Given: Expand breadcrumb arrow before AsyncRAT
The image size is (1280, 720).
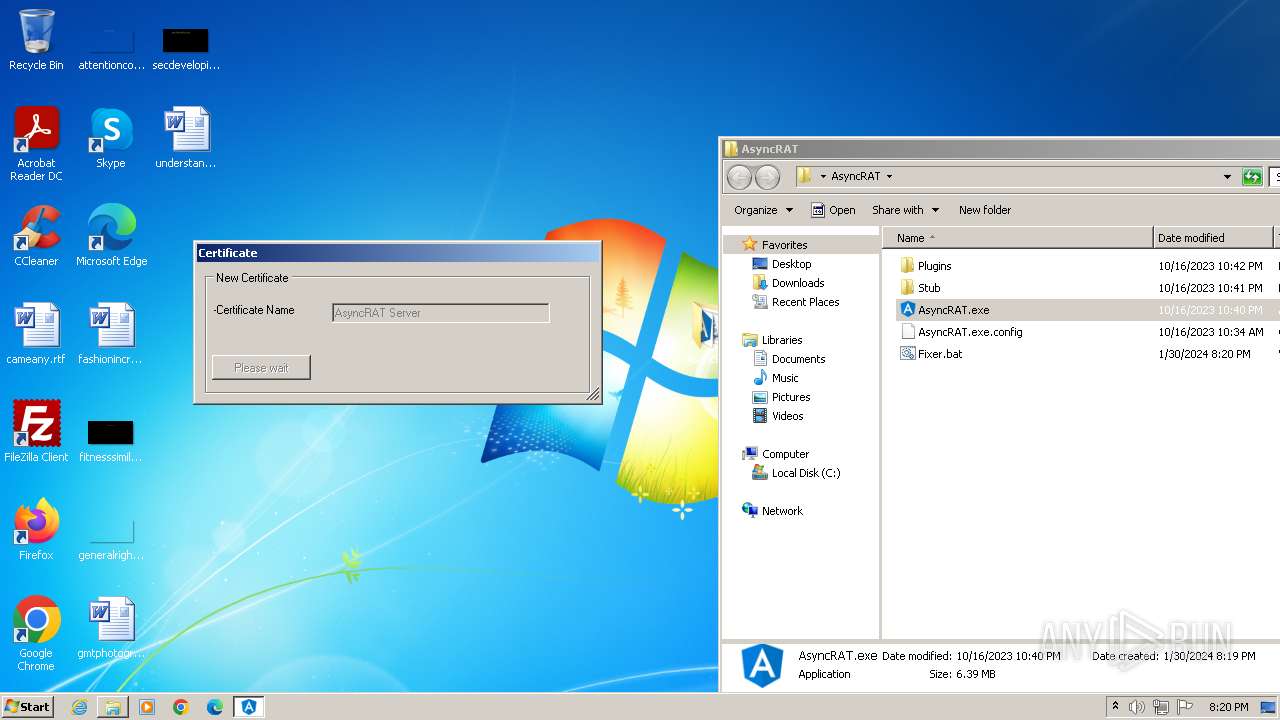Looking at the screenshot, I should click(x=823, y=177).
